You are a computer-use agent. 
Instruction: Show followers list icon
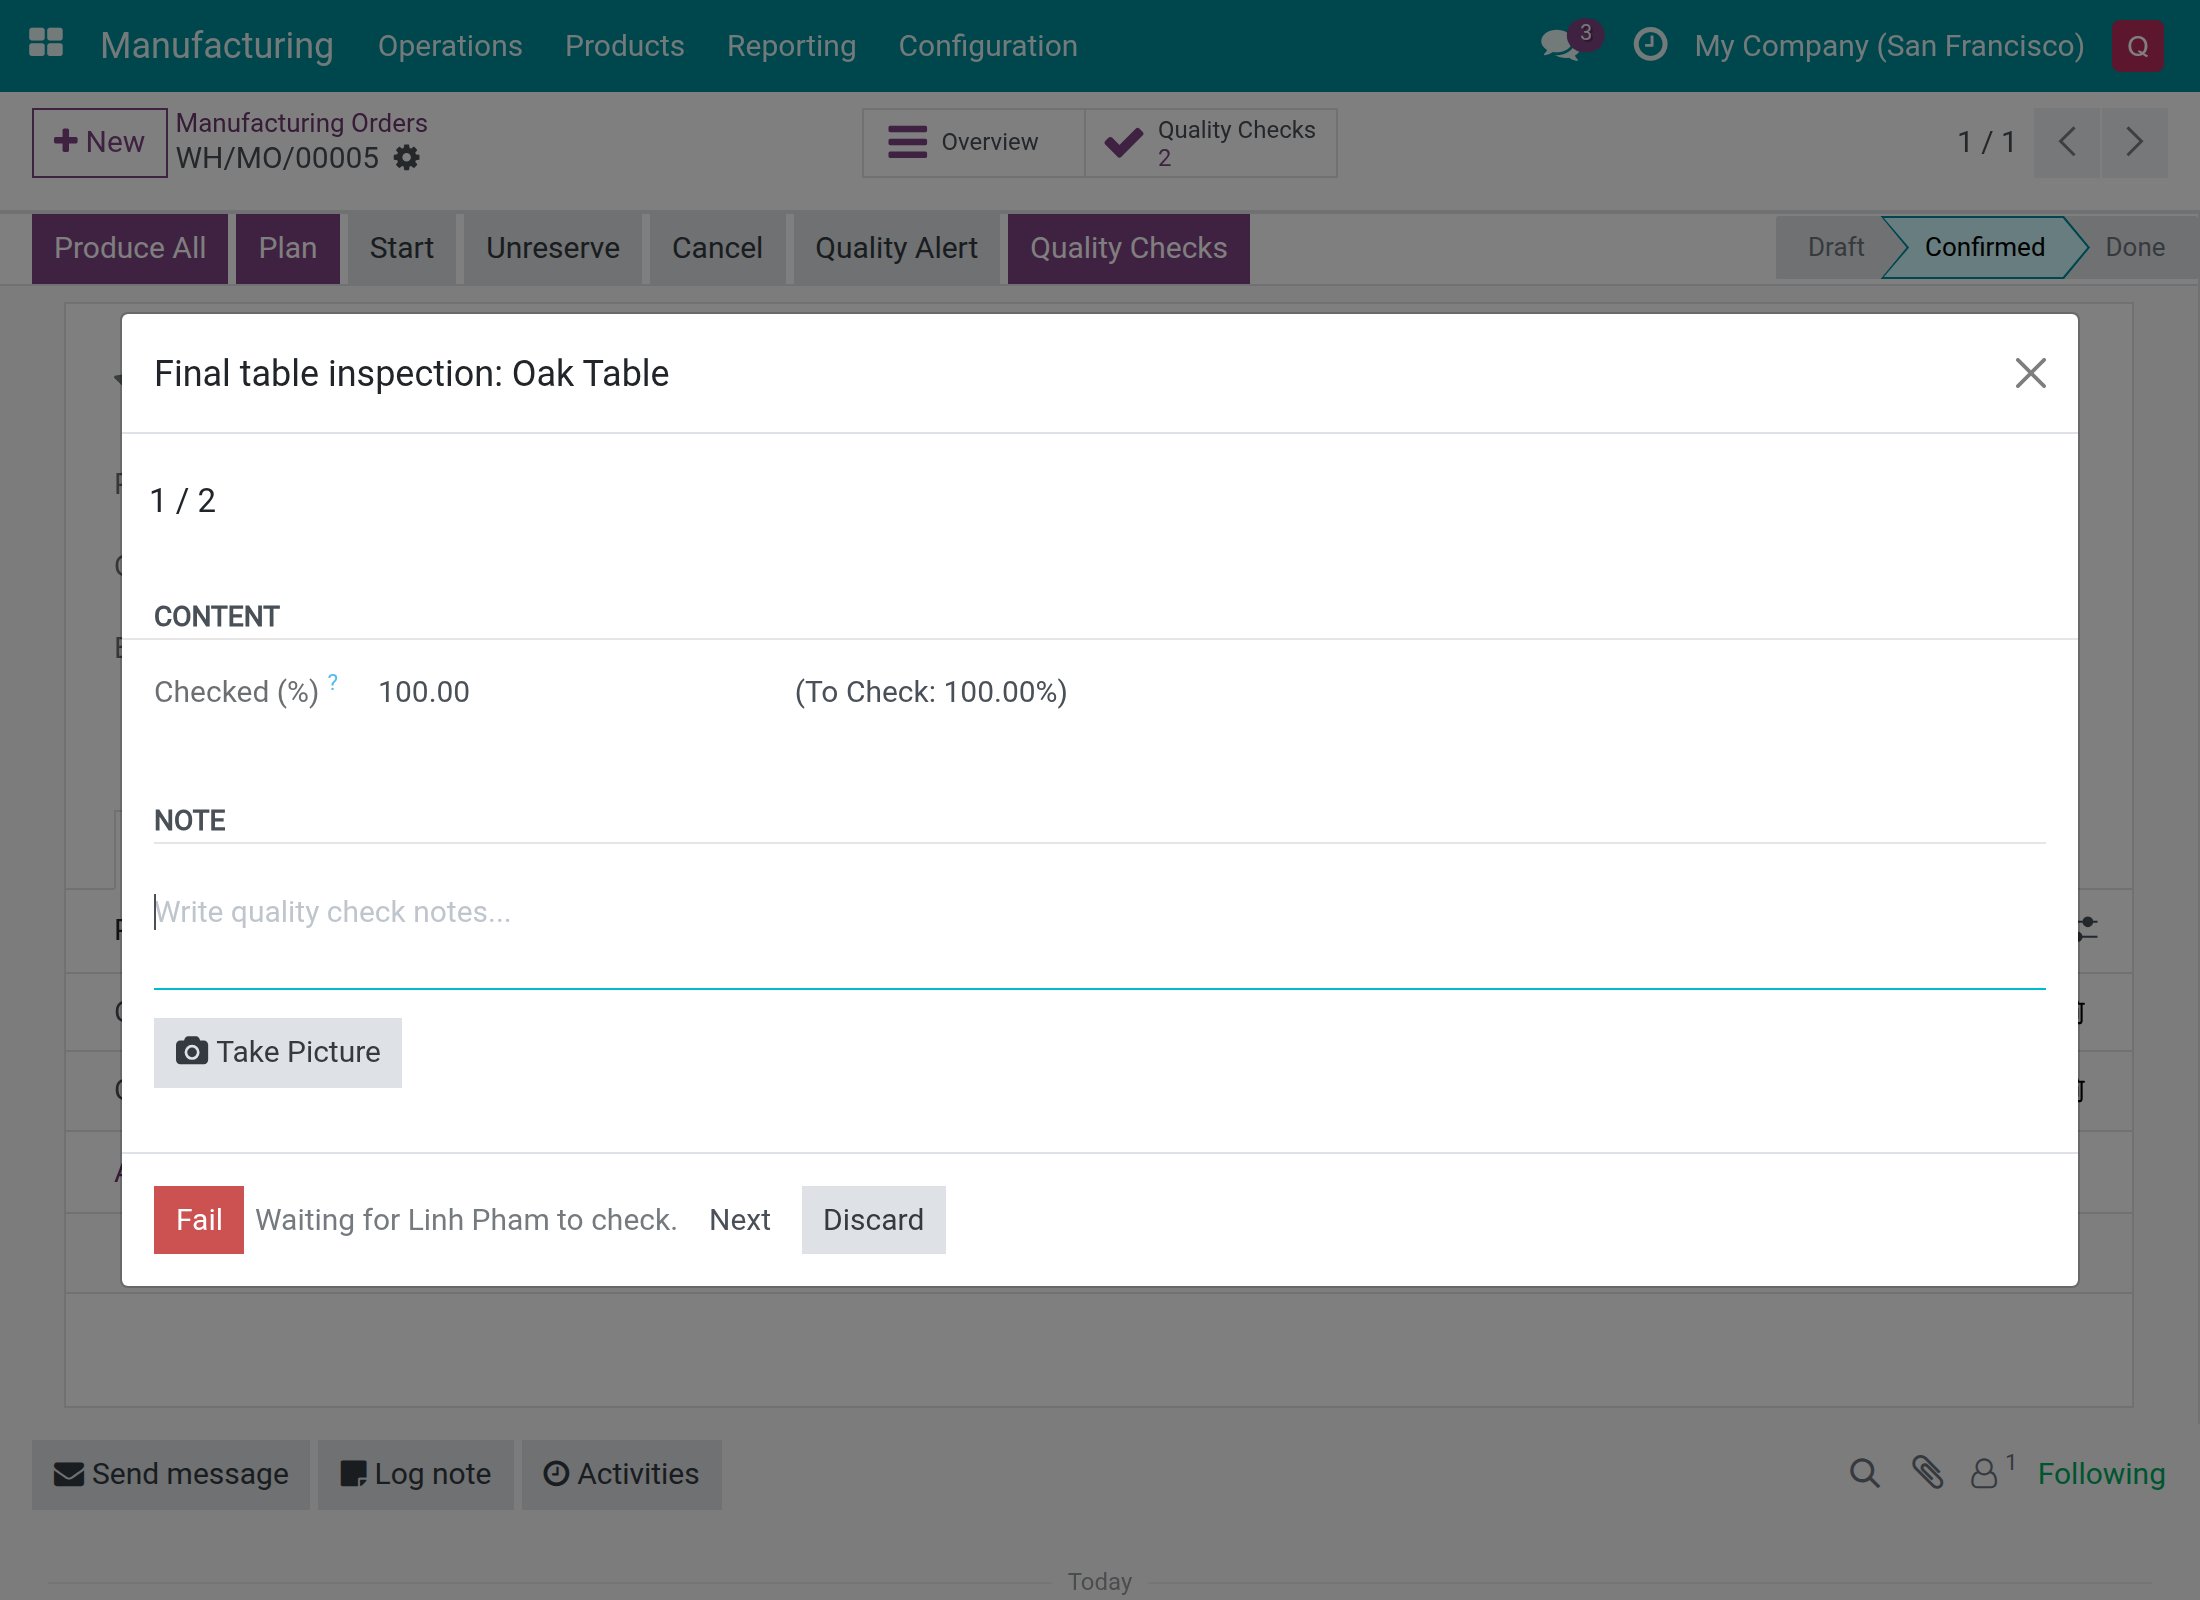click(1985, 1474)
